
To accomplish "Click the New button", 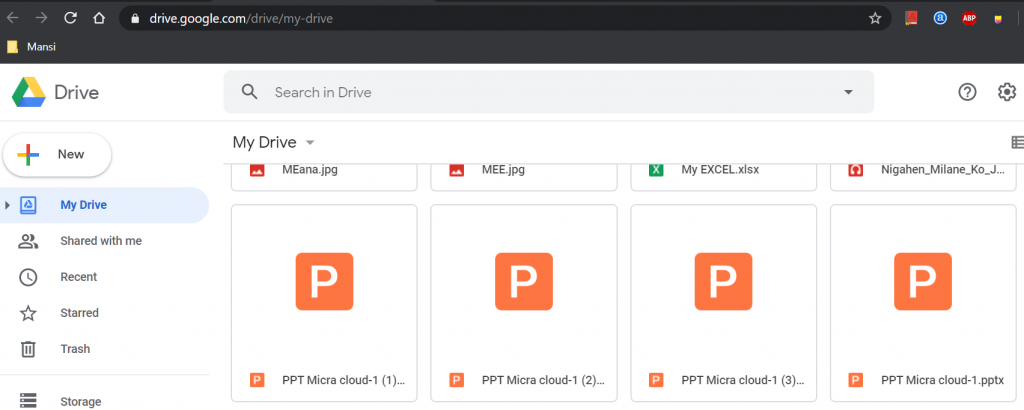I will click(57, 155).
